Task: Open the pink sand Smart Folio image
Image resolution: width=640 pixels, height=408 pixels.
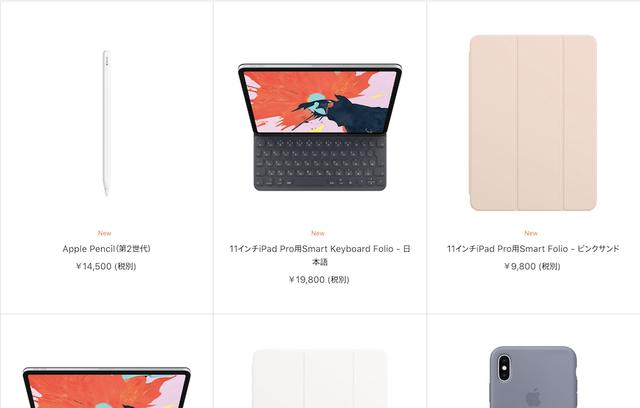Action: coord(533,123)
